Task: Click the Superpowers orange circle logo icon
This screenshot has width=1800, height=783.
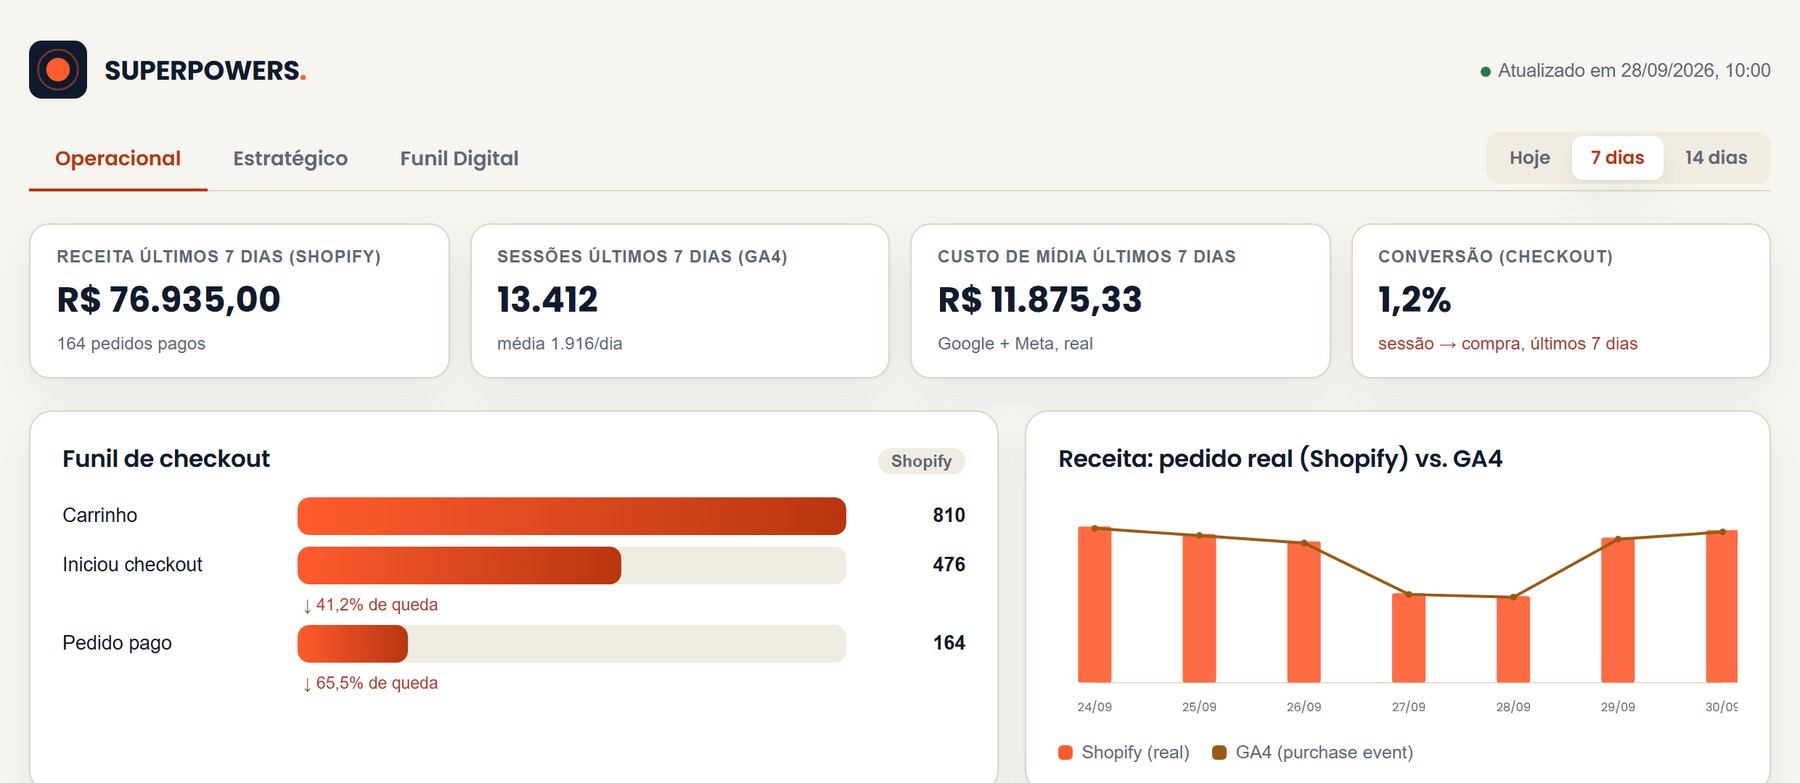Action: pyautogui.click(x=58, y=70)
